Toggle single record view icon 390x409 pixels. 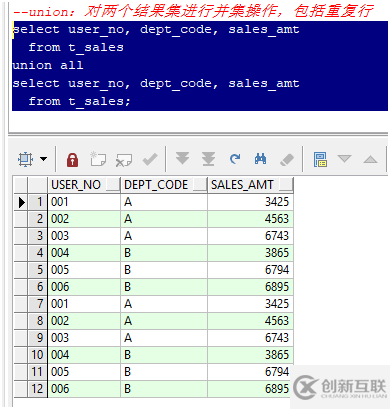[320, 159]
